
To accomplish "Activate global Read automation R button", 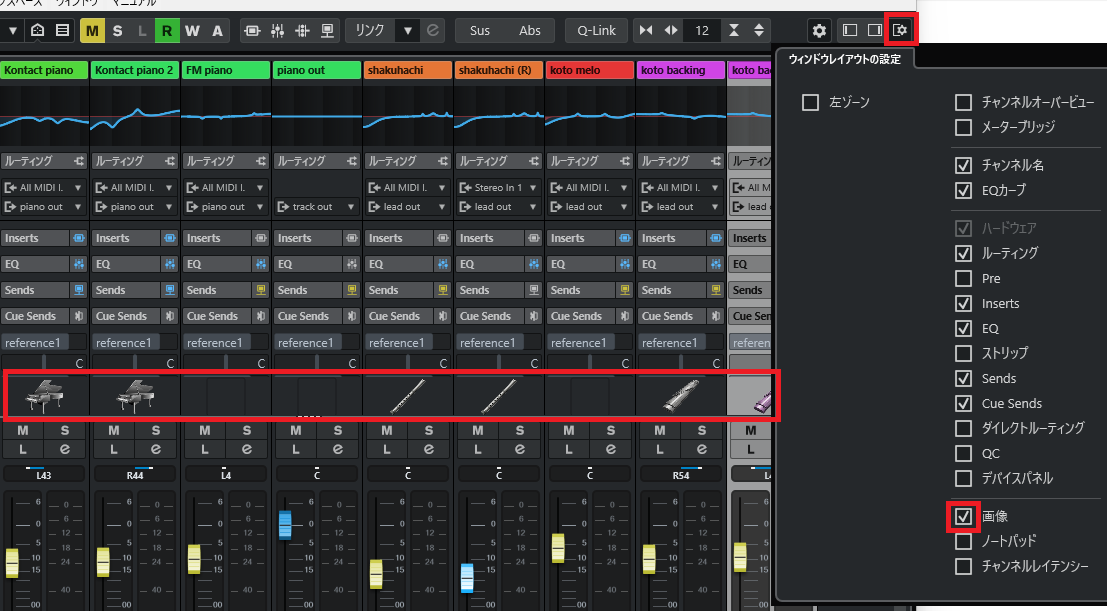I will 167,31.
